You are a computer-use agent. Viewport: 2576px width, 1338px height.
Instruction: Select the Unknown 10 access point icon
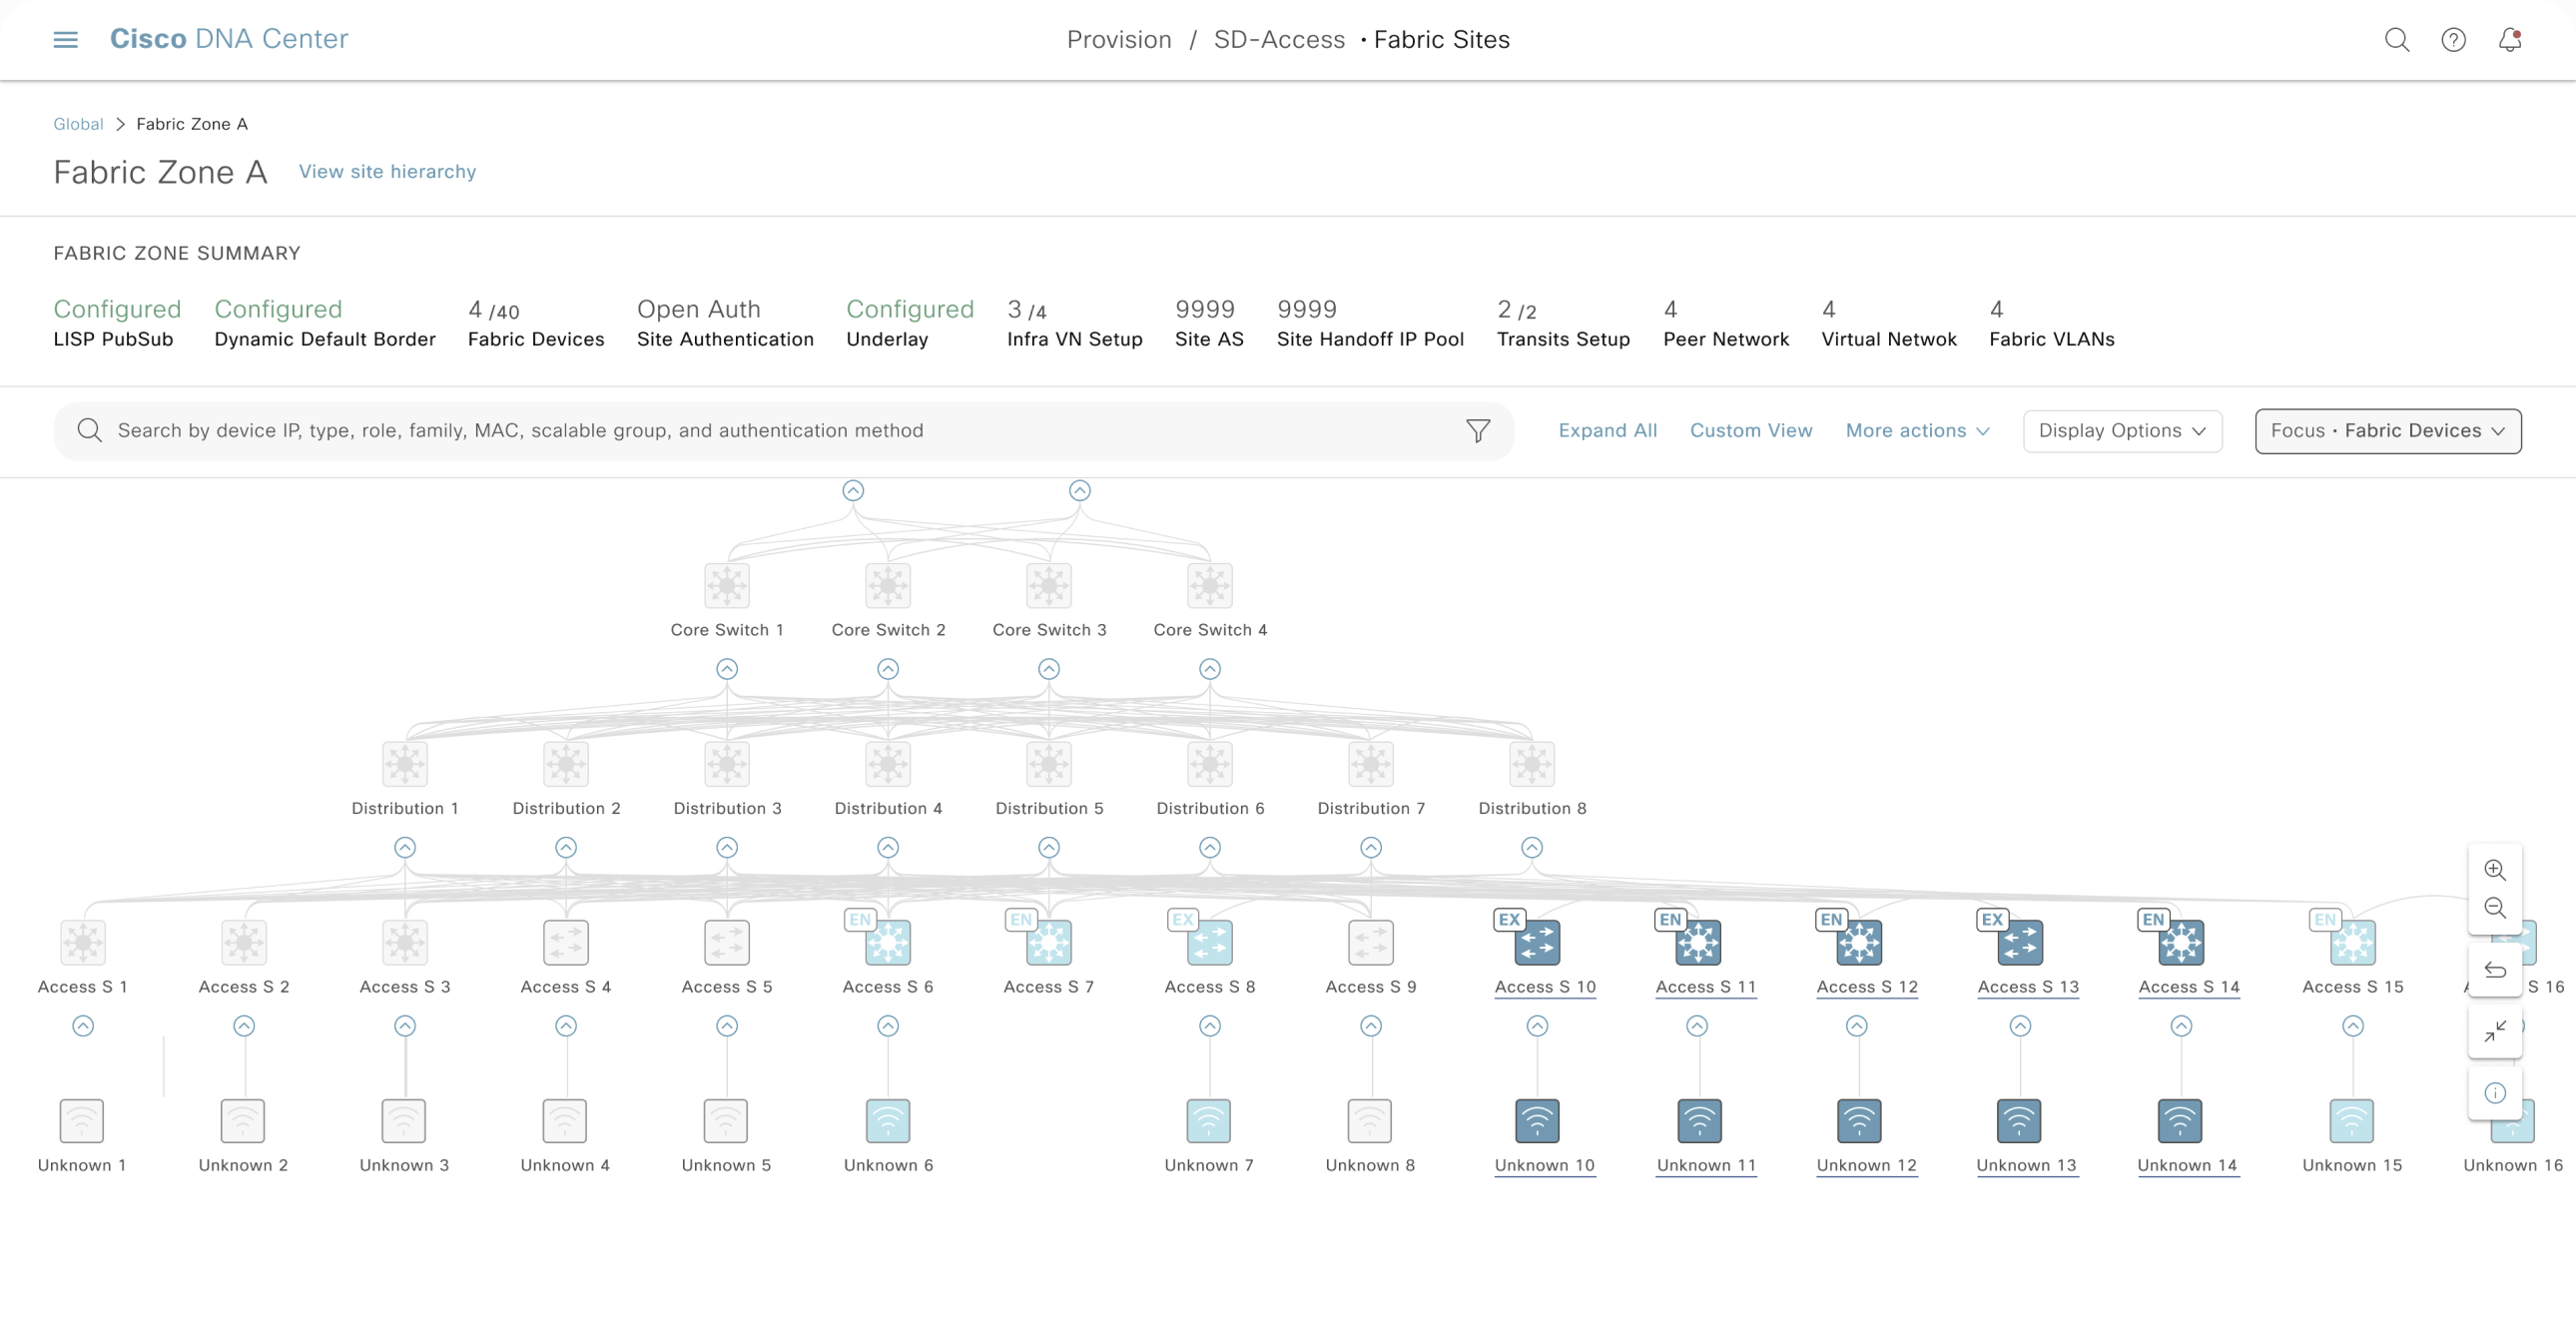(1537, 1121)
